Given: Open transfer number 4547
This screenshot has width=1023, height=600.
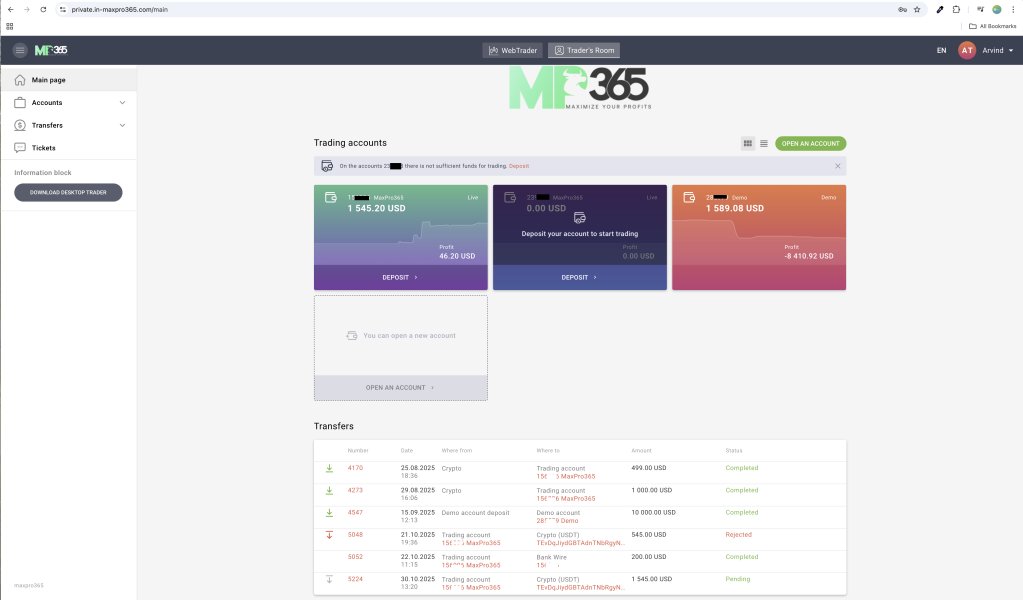Looking at the screenshot, I should (x=355, y=513).
